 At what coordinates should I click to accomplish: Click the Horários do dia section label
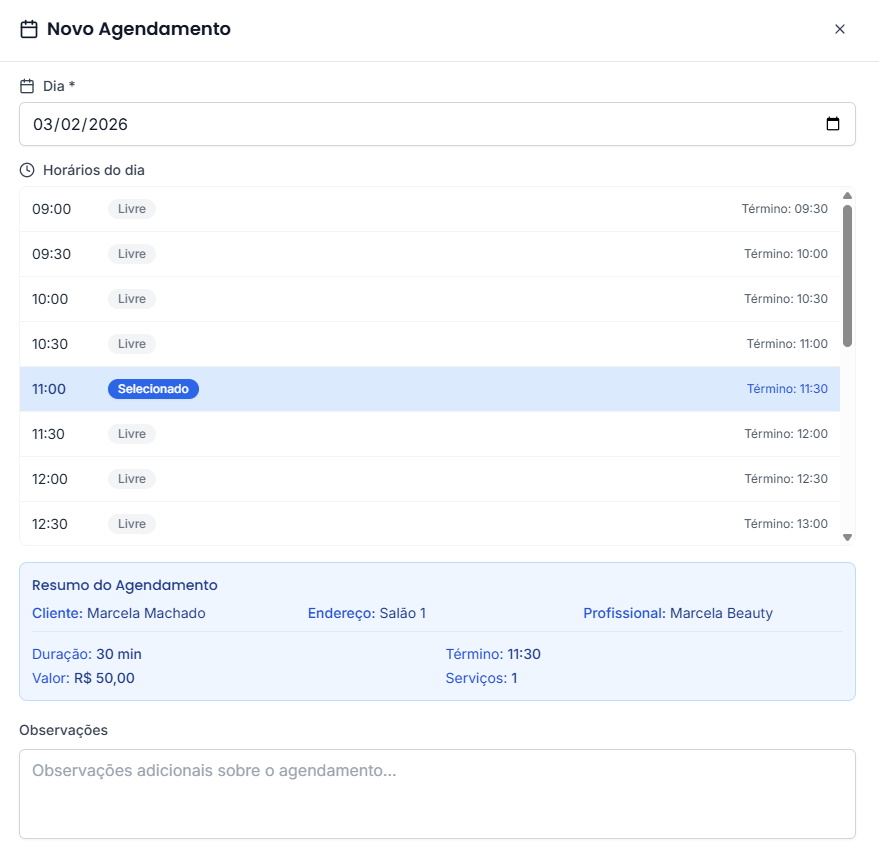95,170
